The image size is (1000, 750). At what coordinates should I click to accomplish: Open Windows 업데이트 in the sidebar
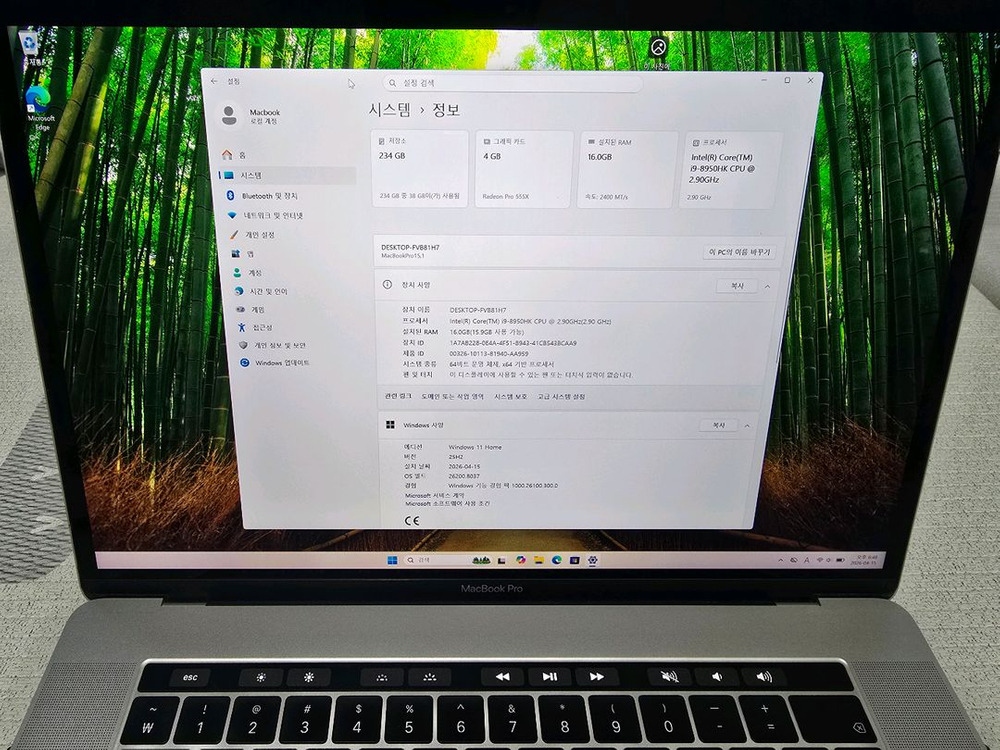280,363
